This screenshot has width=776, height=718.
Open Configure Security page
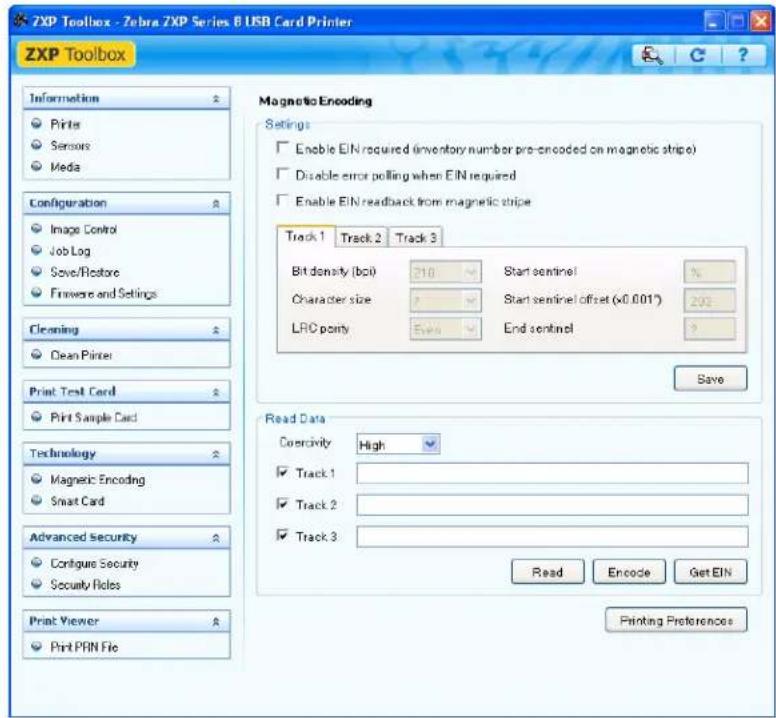pyautogui.click(x=94, y=563)
